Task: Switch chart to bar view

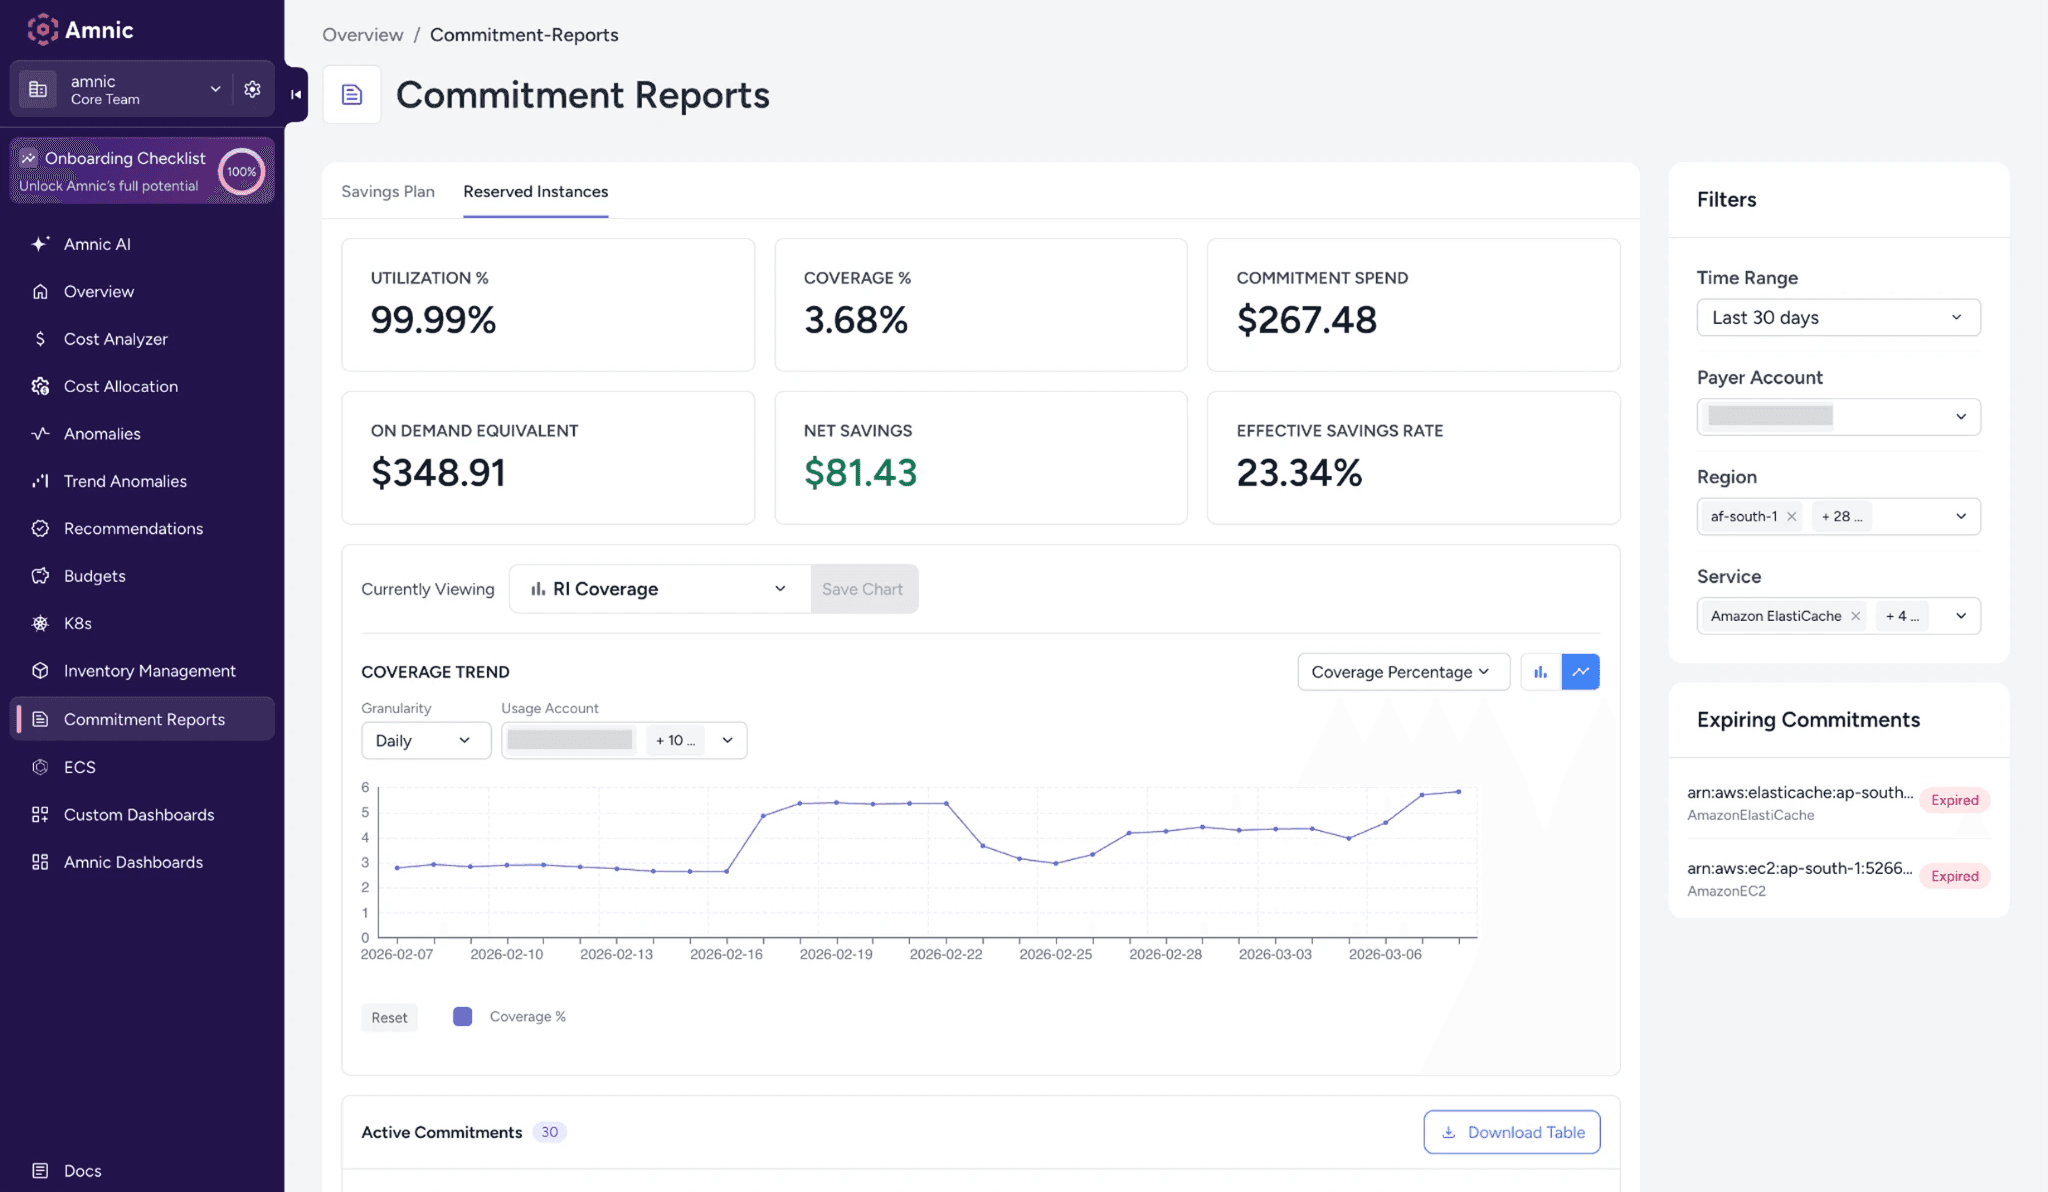Action: (x=1540, y=672)
